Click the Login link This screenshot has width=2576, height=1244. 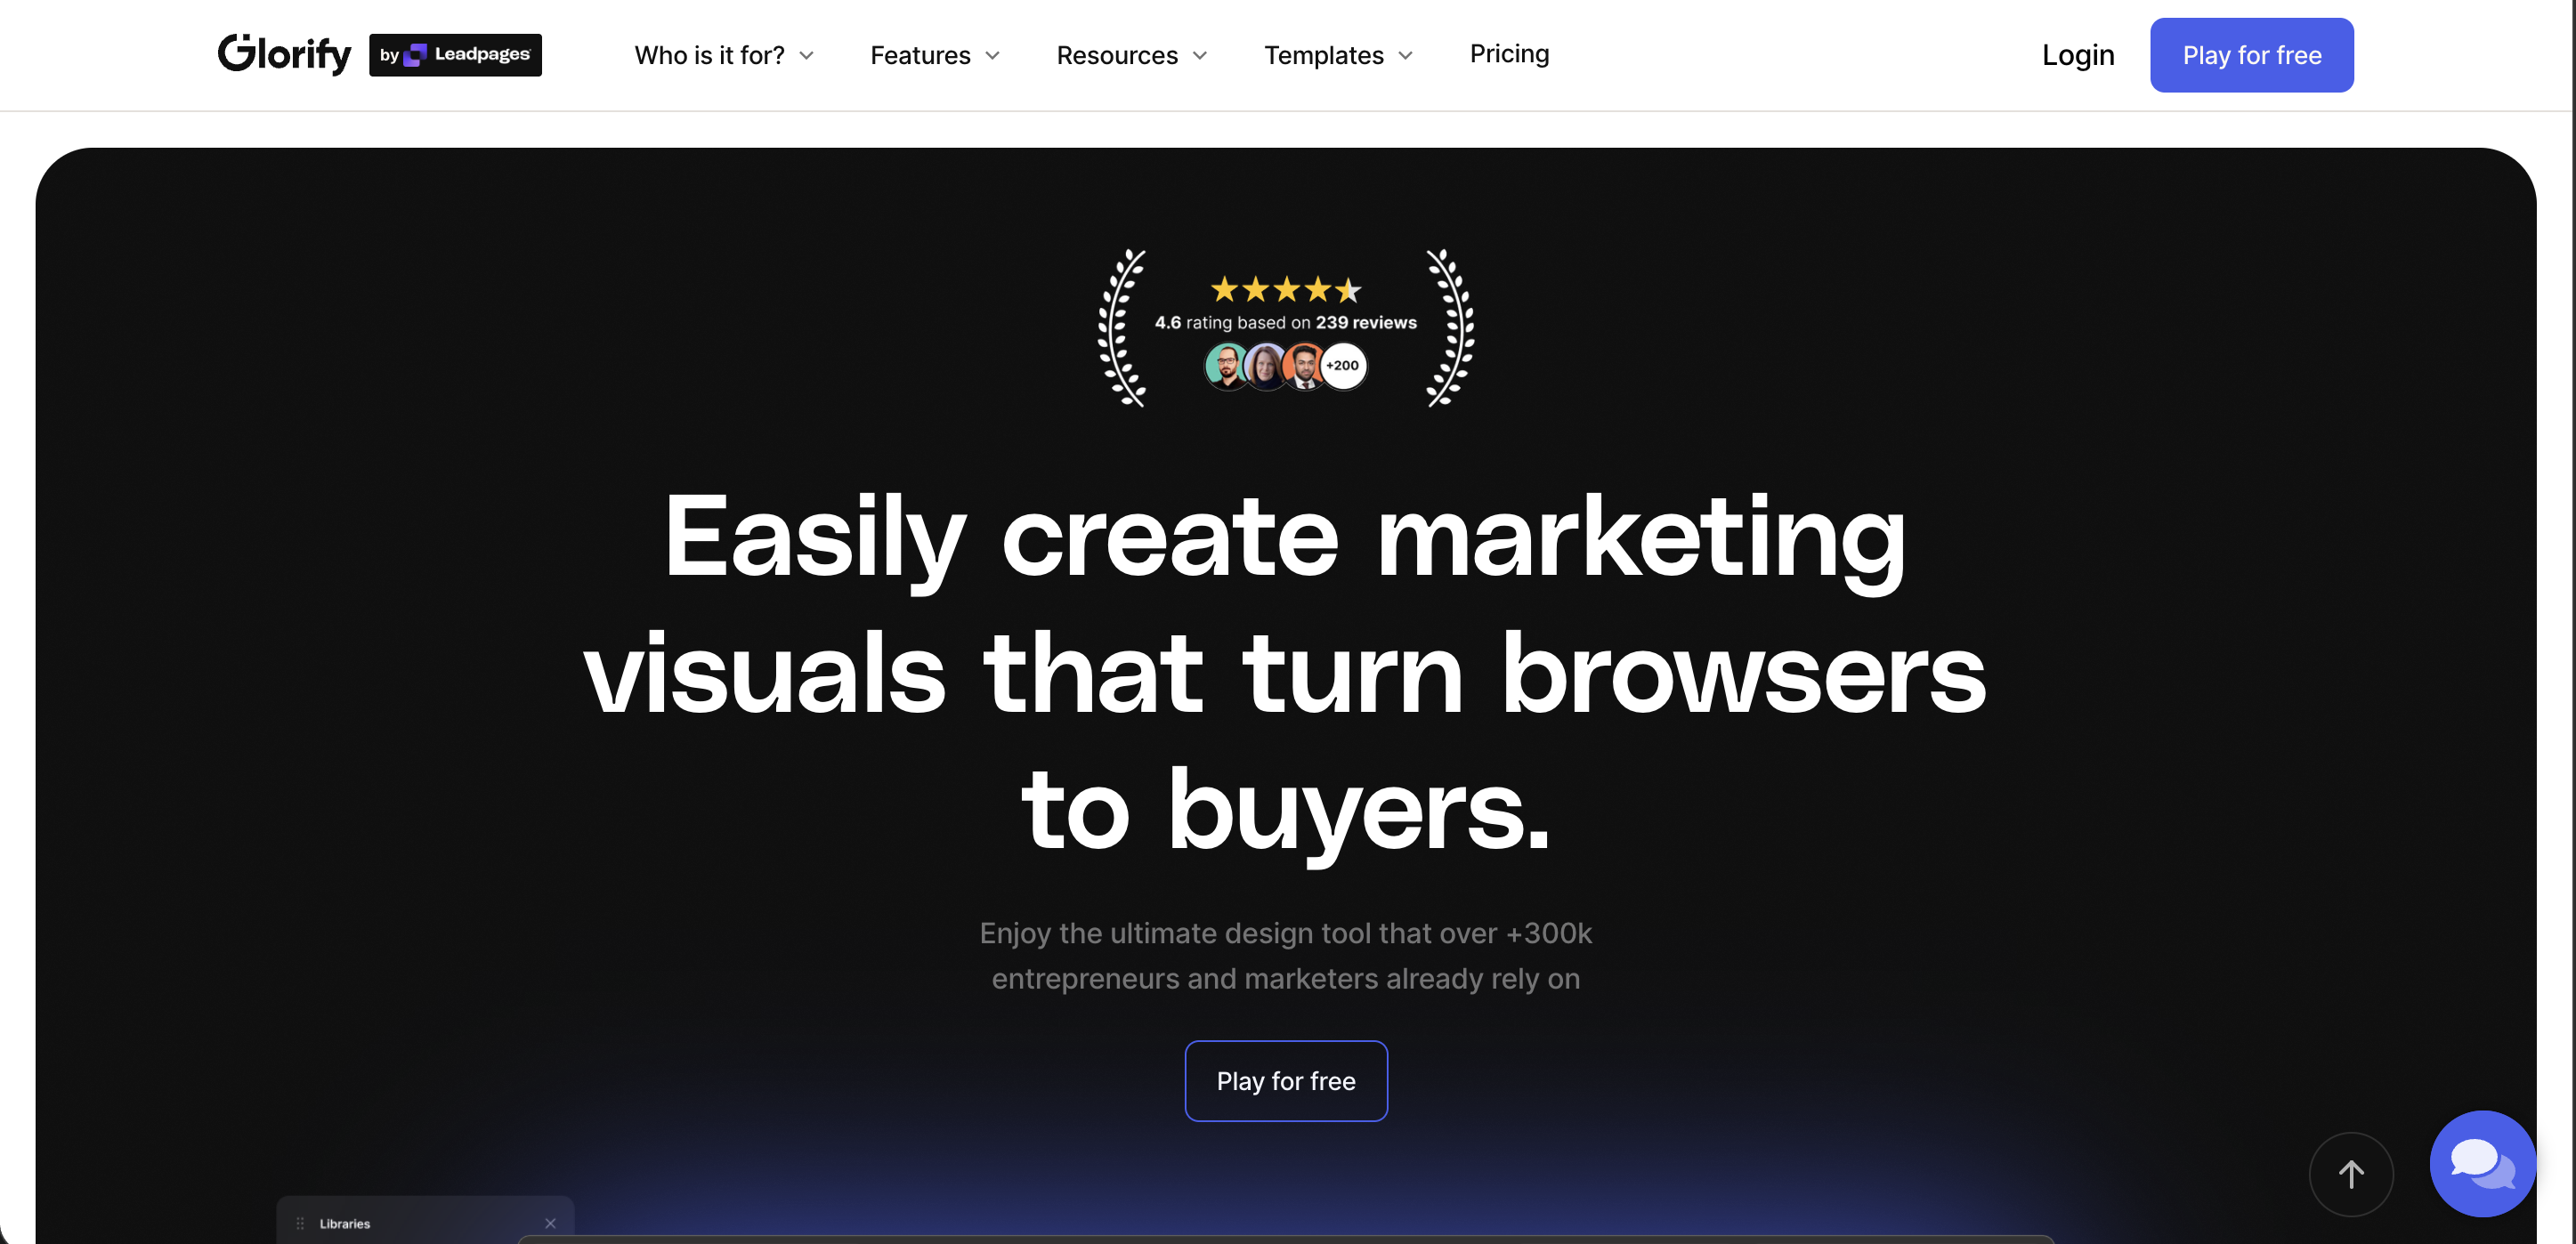tap(2078, 55)
